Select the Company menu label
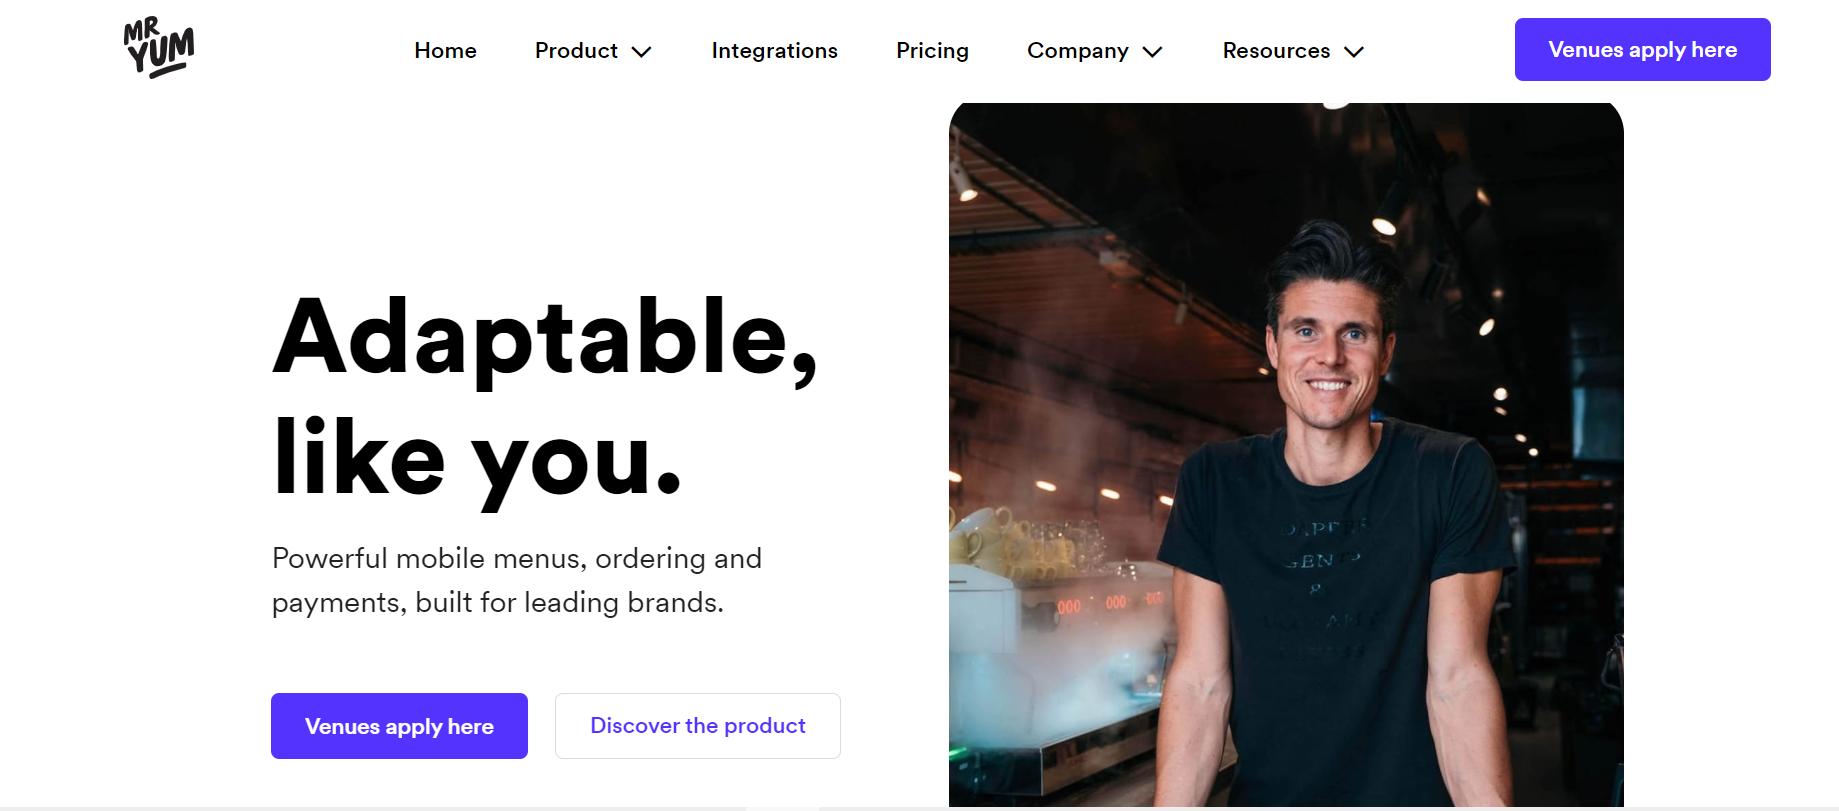Viewport: 1839px width, 811px height. pyautogui.click(x=1077, y=51)
